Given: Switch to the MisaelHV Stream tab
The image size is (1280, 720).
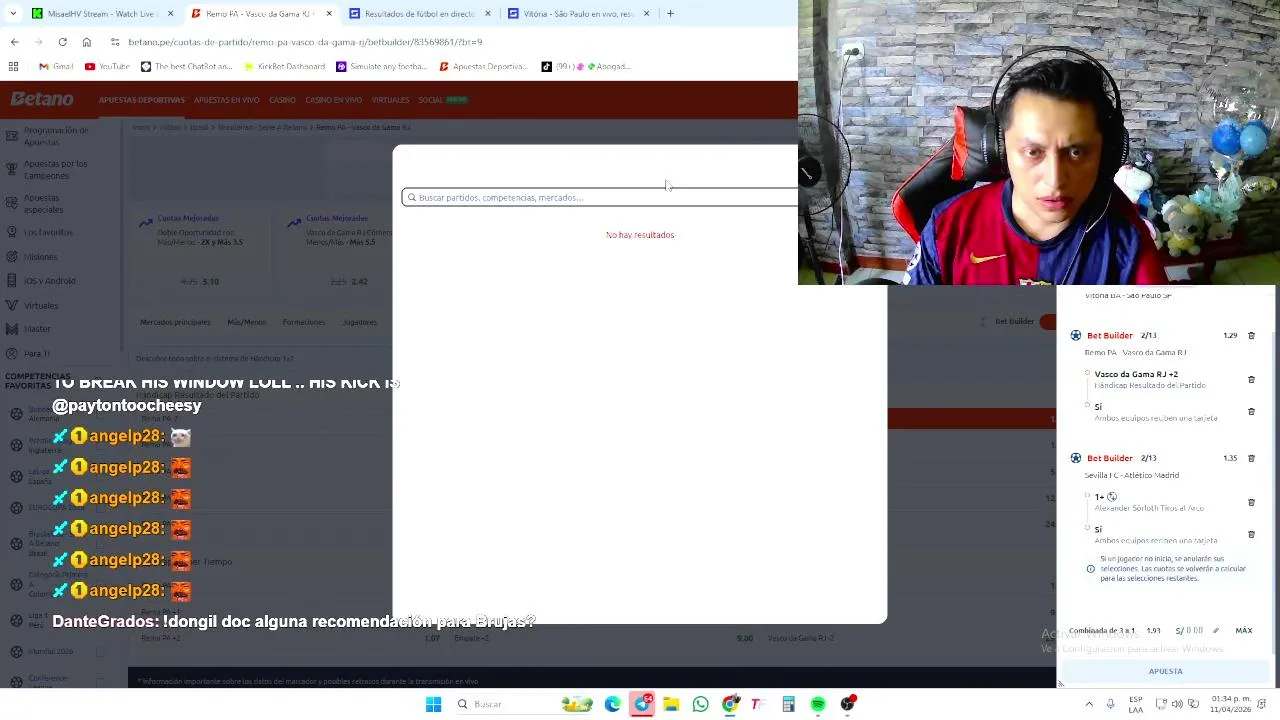Looking at the screenshot, I should click(x=103, y=14).
